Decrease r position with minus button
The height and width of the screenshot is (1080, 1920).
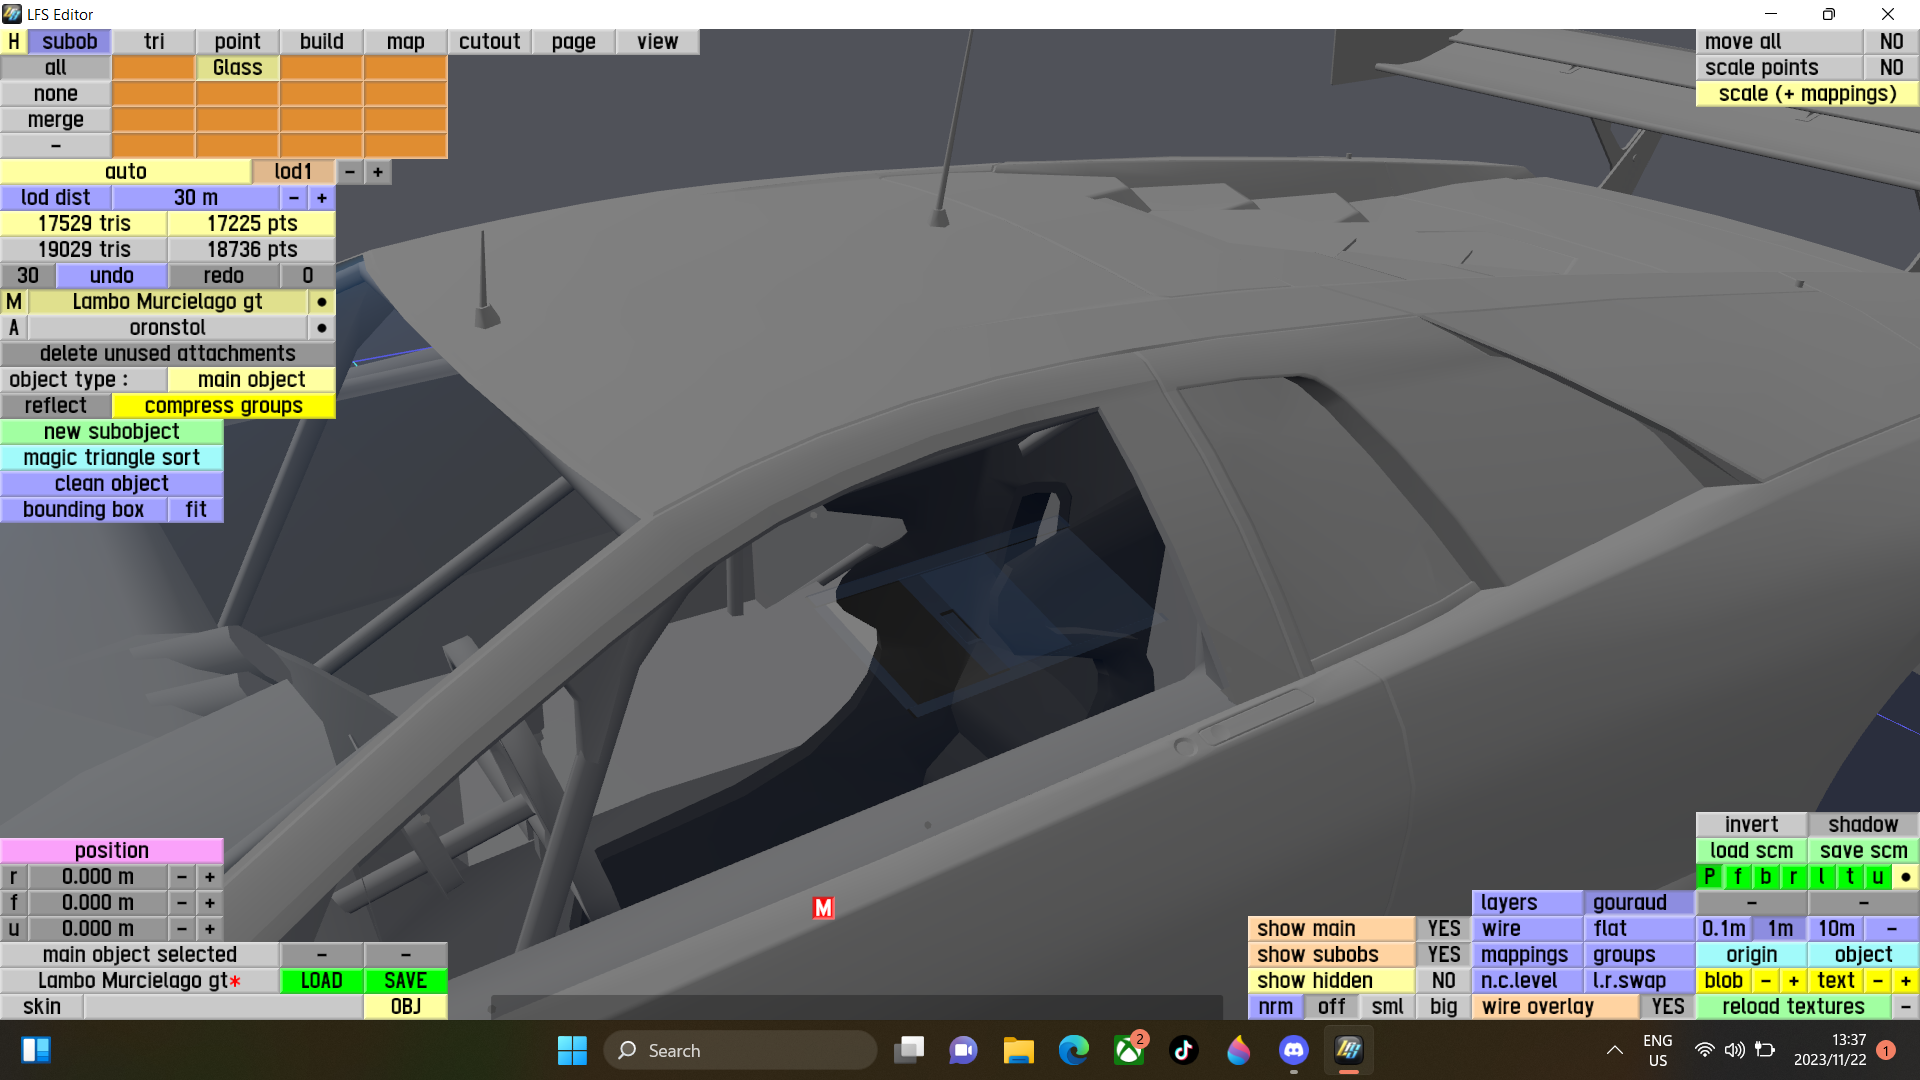tap(181, 877)
